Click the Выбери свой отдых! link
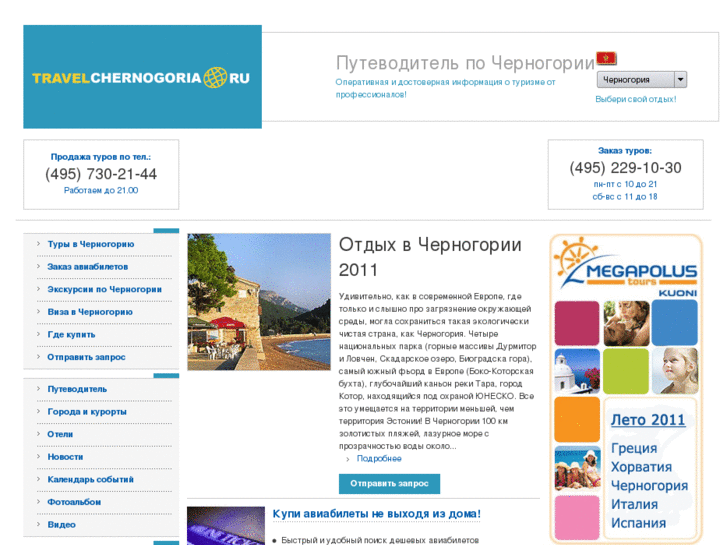727x545 pixels. tap(636, 99)
